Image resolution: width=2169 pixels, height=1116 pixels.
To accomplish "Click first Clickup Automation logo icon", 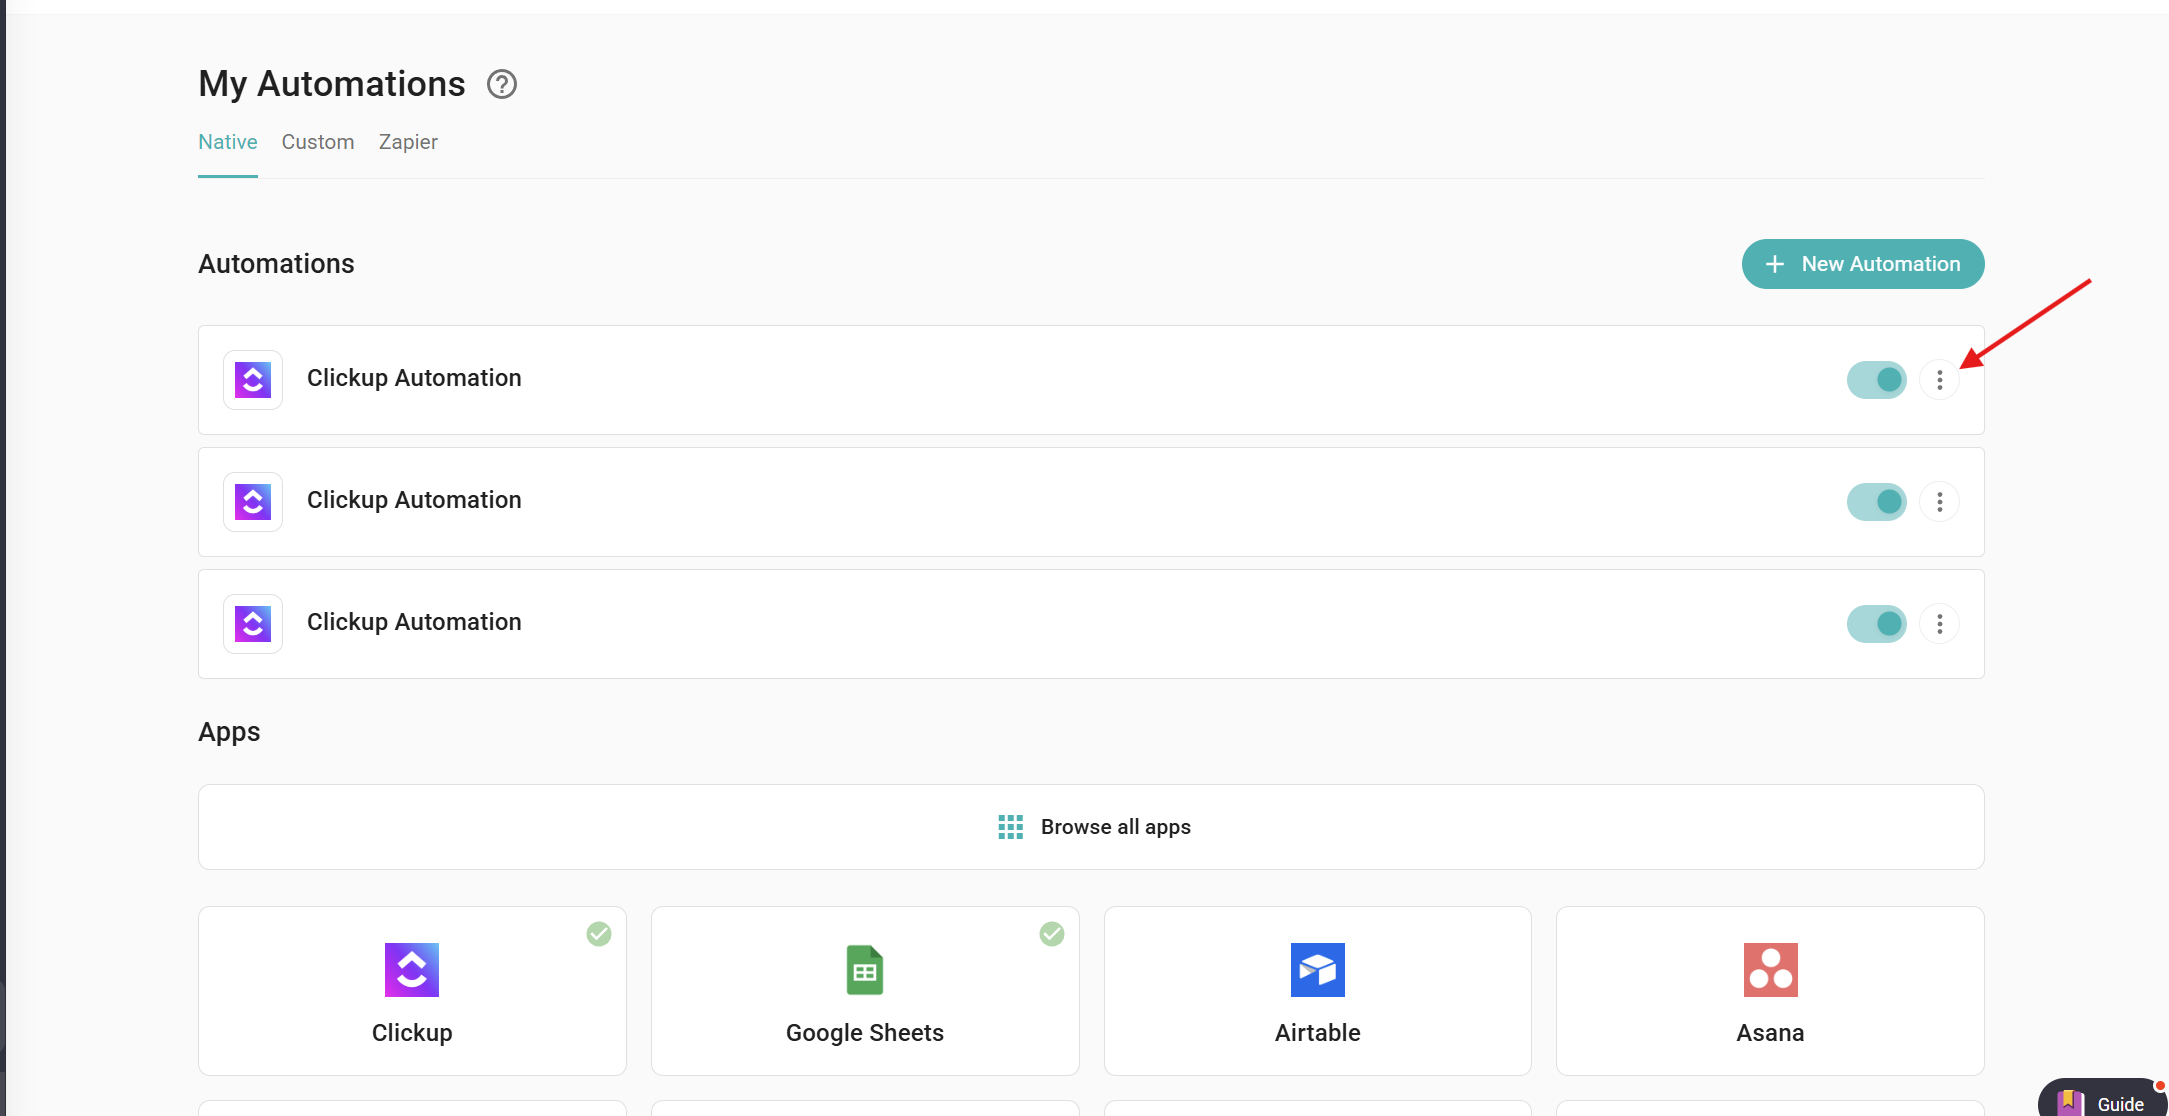I will click(x=253, y=380).
